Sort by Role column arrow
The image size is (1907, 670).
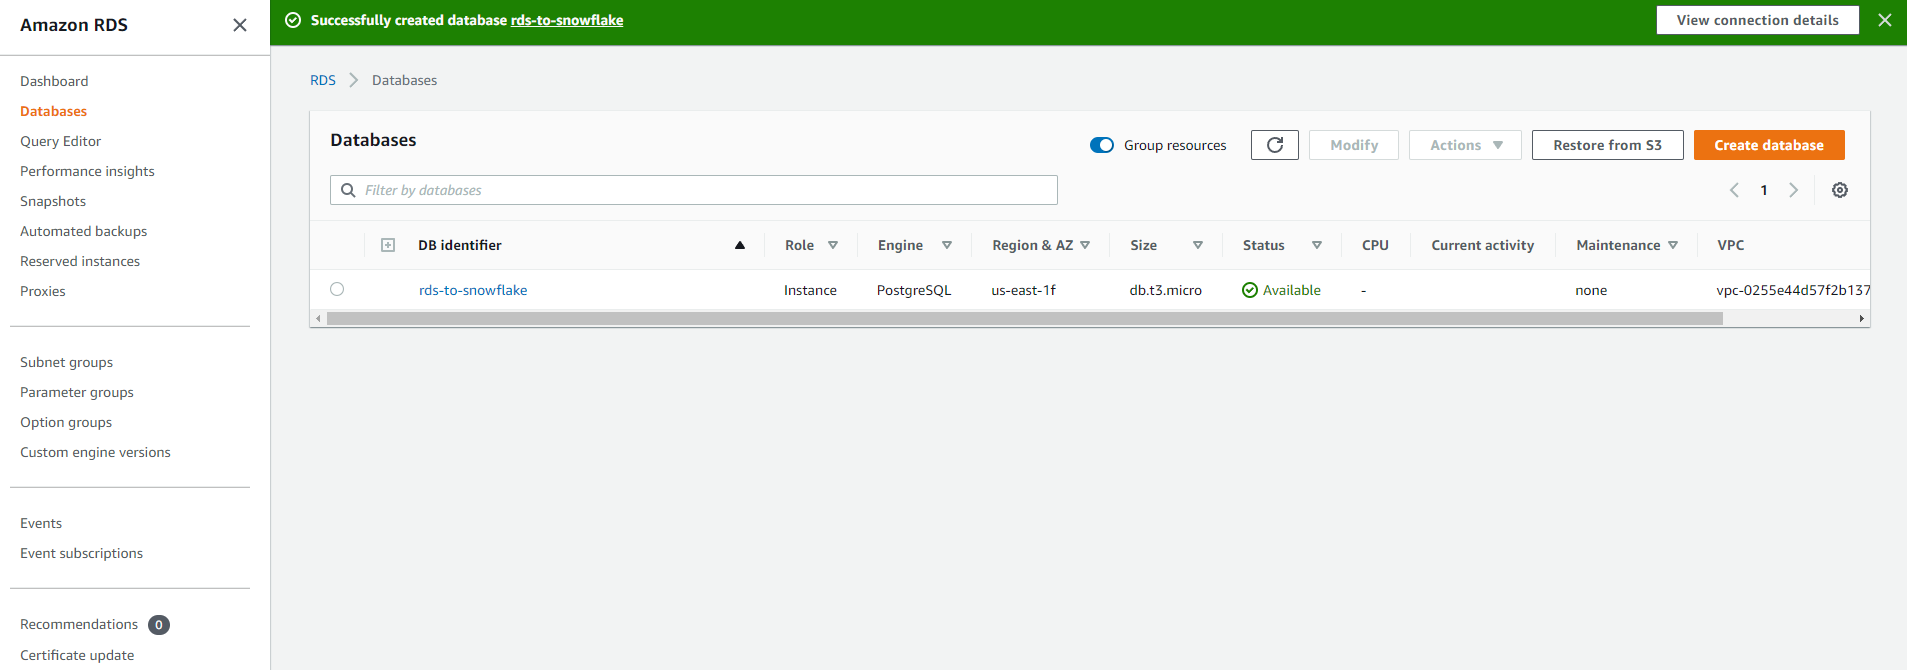(833, 245)
